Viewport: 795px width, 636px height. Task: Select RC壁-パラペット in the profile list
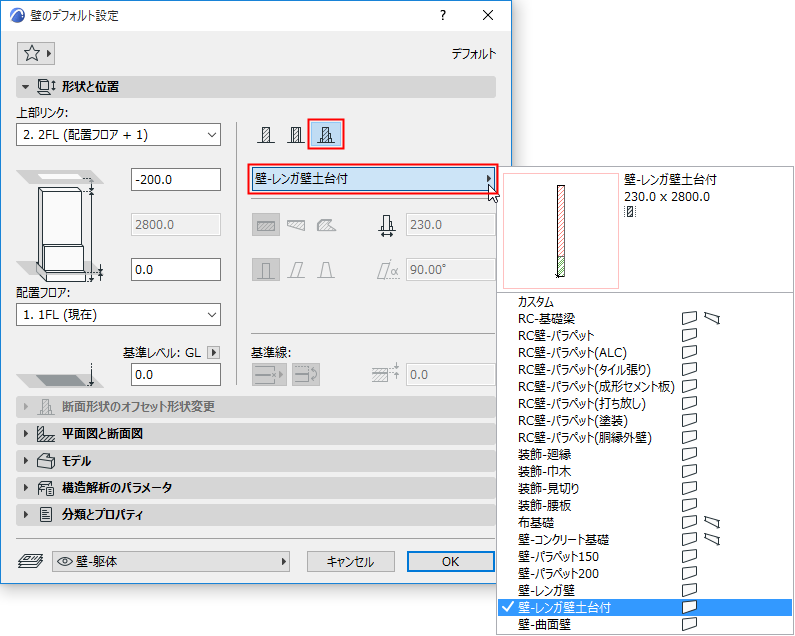pos(644,335)
